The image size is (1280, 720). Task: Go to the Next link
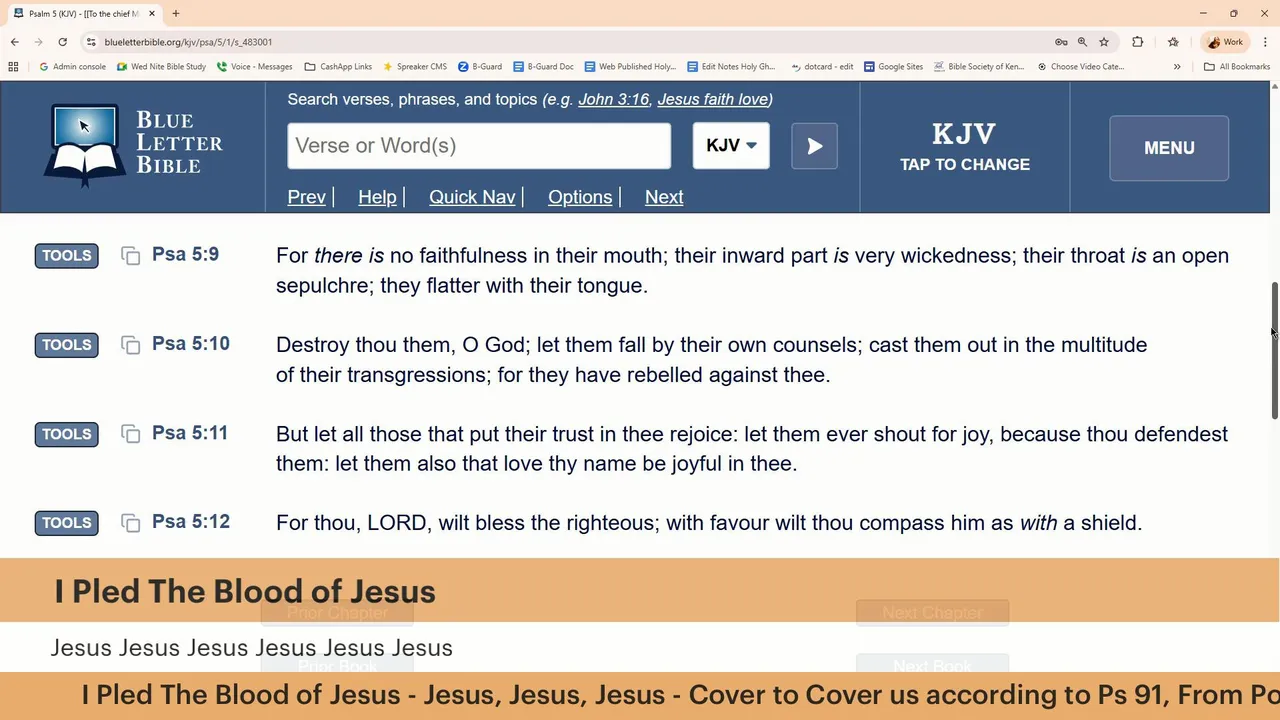pyautogui.click(x=664, y=197)
